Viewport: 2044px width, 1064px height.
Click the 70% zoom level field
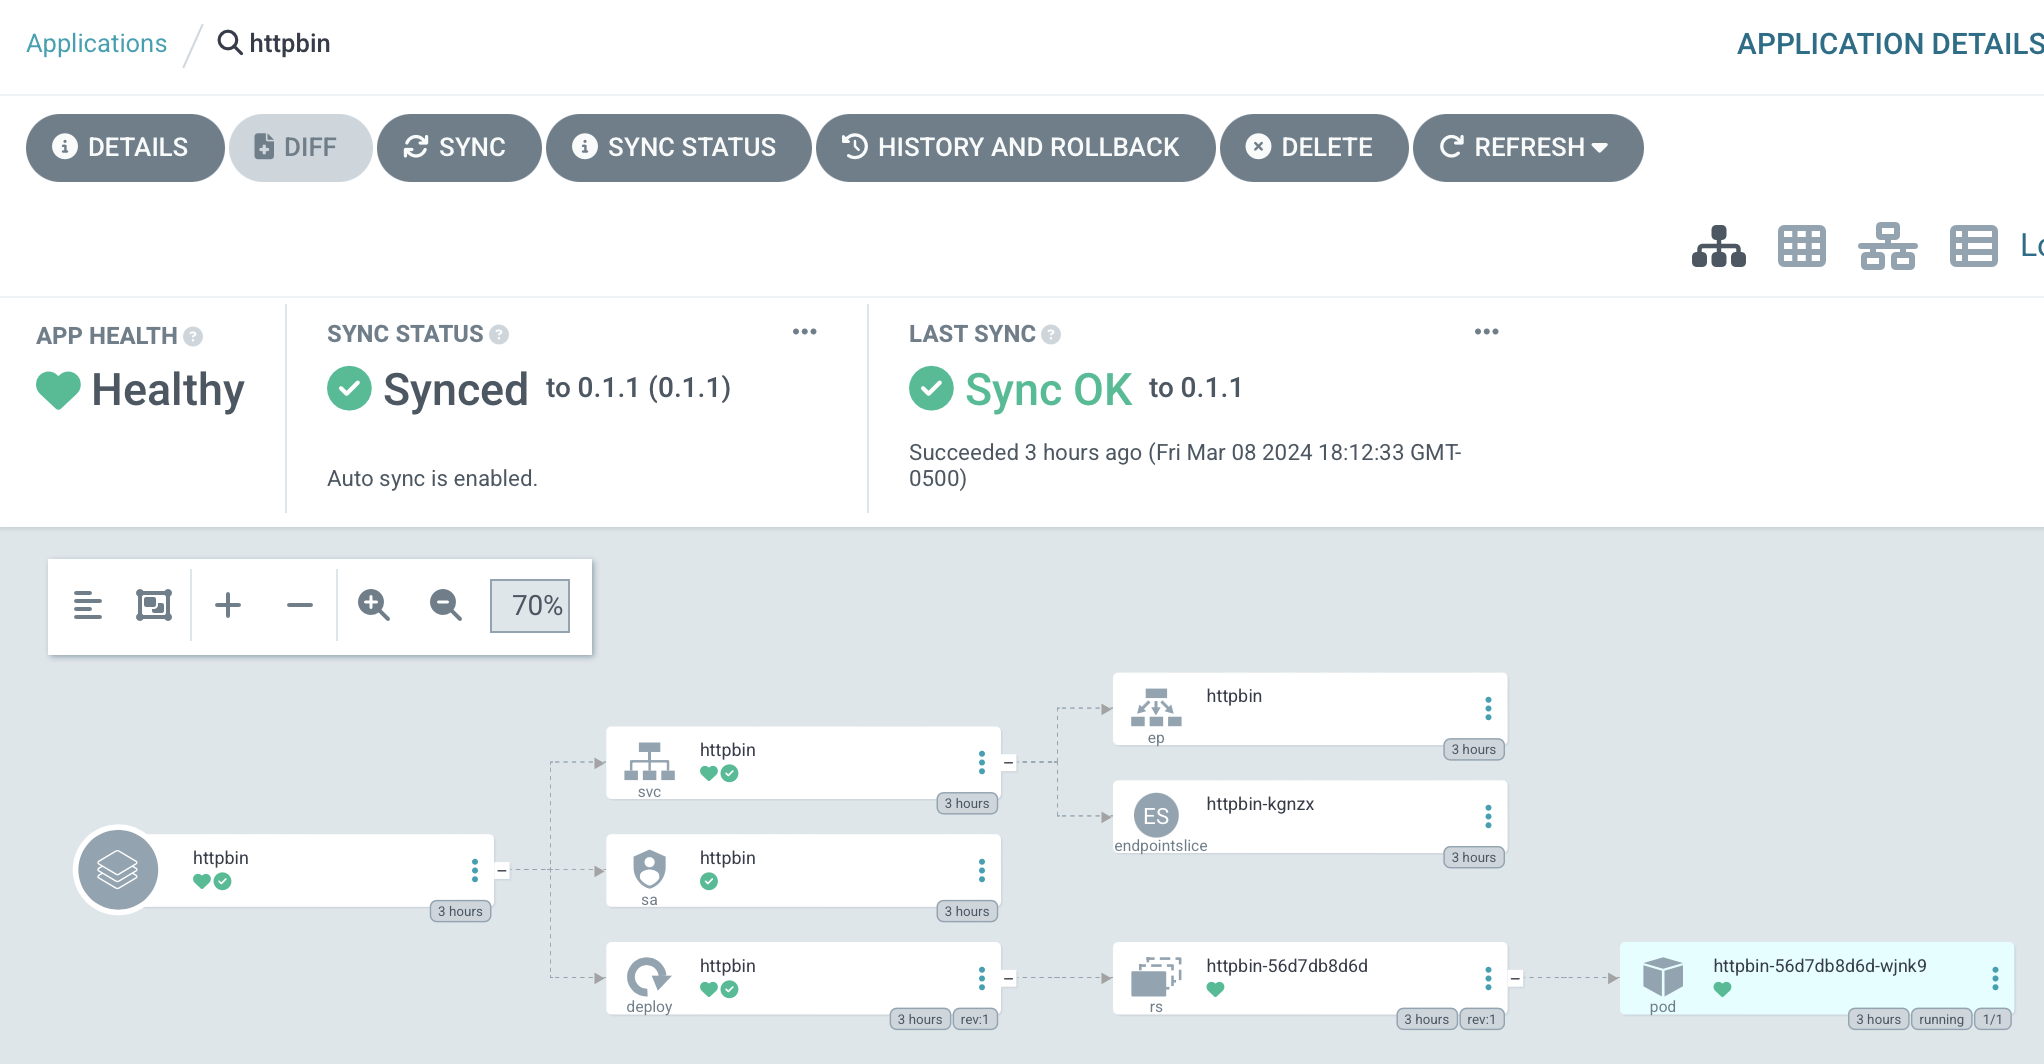tap(530, 606)
